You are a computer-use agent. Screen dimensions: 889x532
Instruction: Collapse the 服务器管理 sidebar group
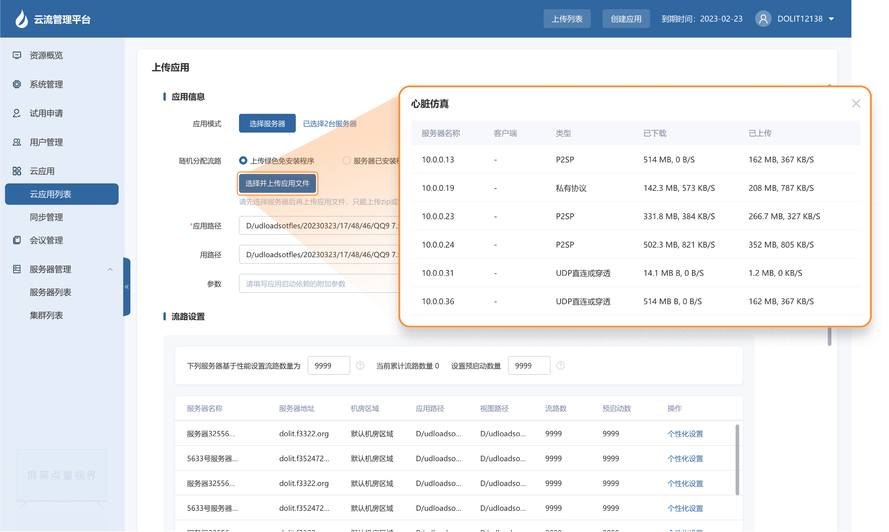point(110,269)
